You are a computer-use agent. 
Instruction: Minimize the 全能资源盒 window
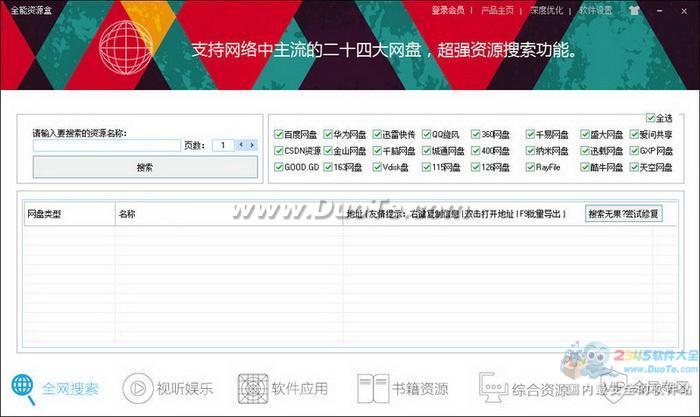(660, 10)
